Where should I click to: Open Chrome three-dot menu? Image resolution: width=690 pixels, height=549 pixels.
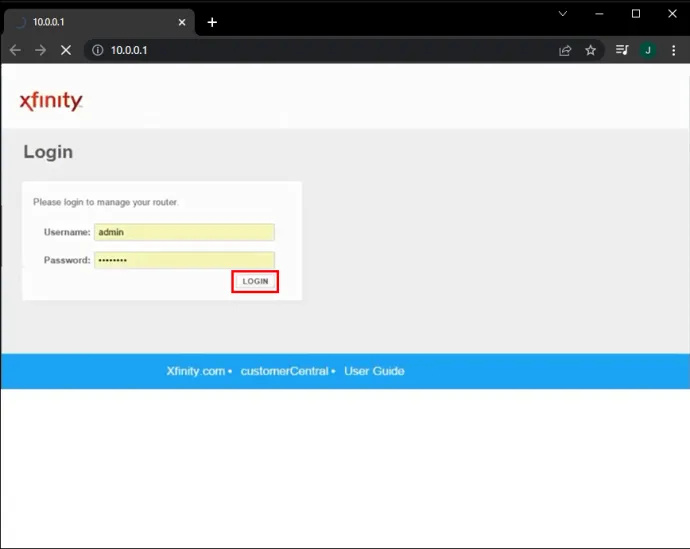674,51
